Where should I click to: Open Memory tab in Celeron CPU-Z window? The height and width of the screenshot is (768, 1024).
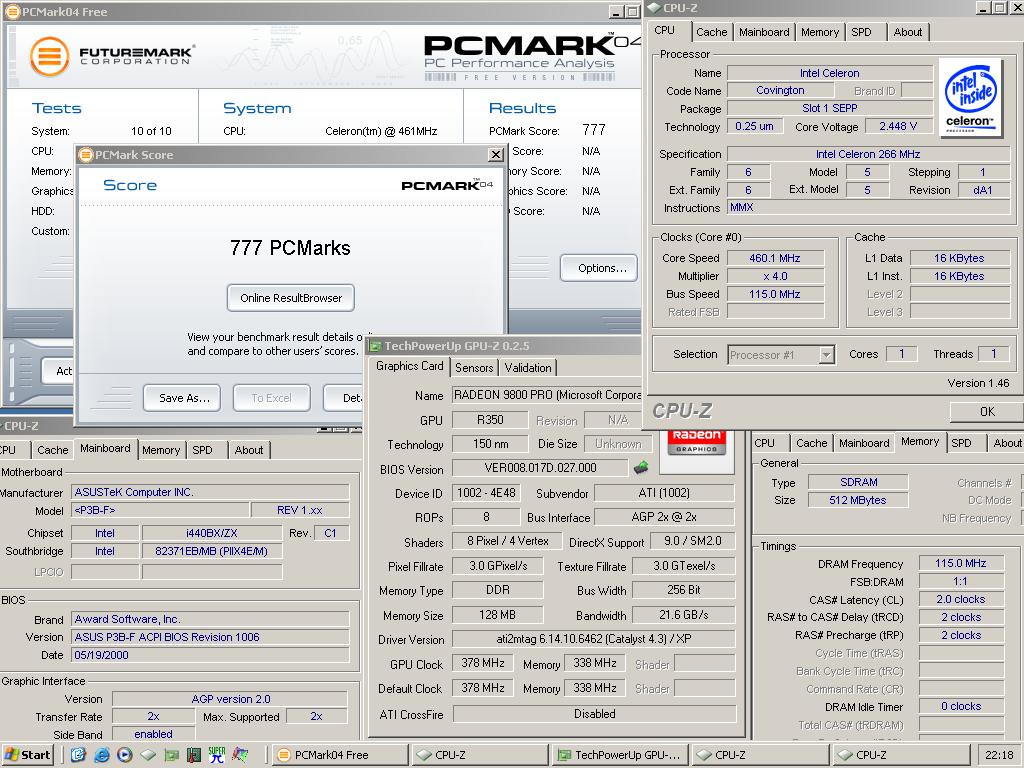[820, 32]
